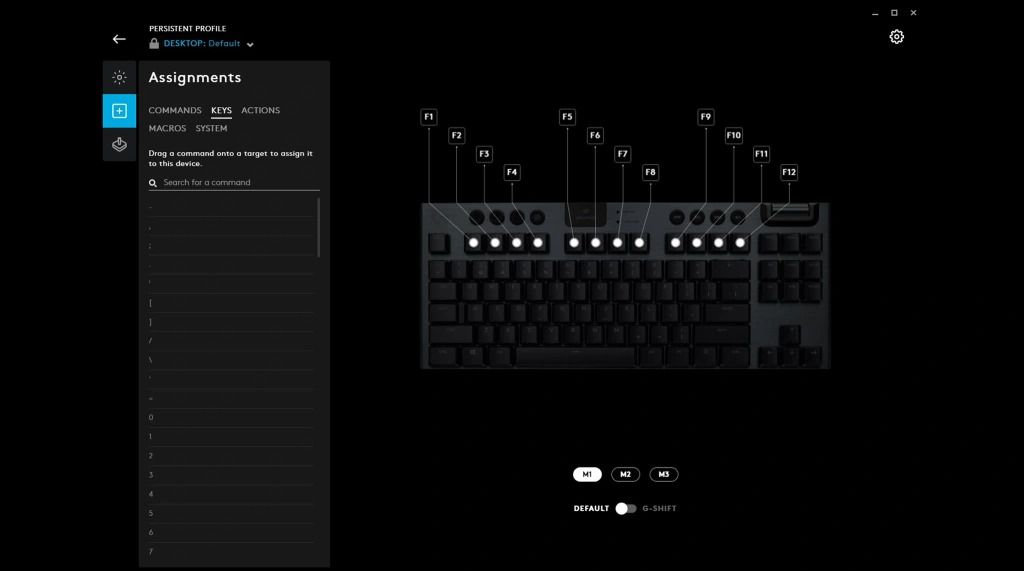Select the M3 mode button

point(664,474)
